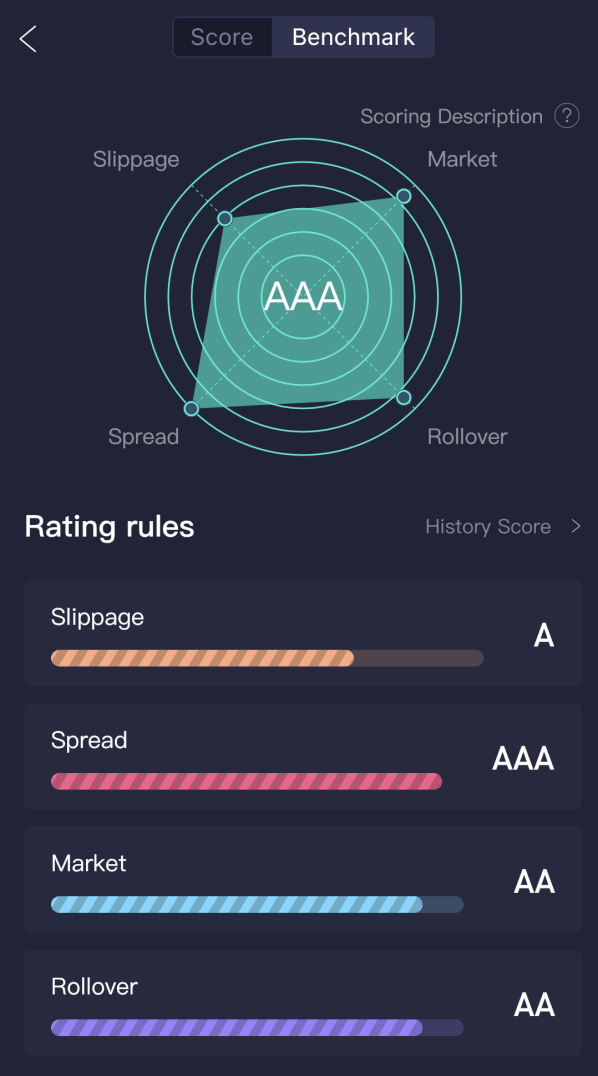Viewport: 598px width, 1076px height.
Task: Open the History Score link
Action: pos(488,526)
